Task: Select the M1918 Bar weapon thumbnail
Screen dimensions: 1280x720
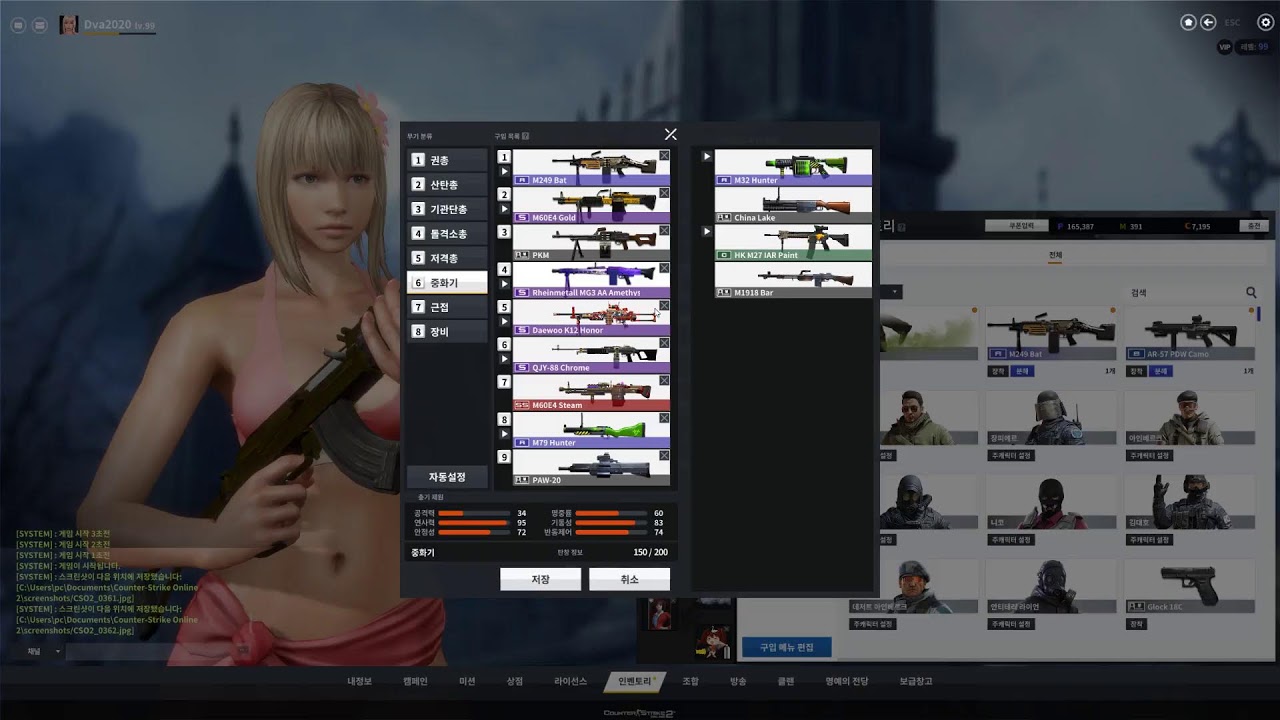Action: [793, 280]
